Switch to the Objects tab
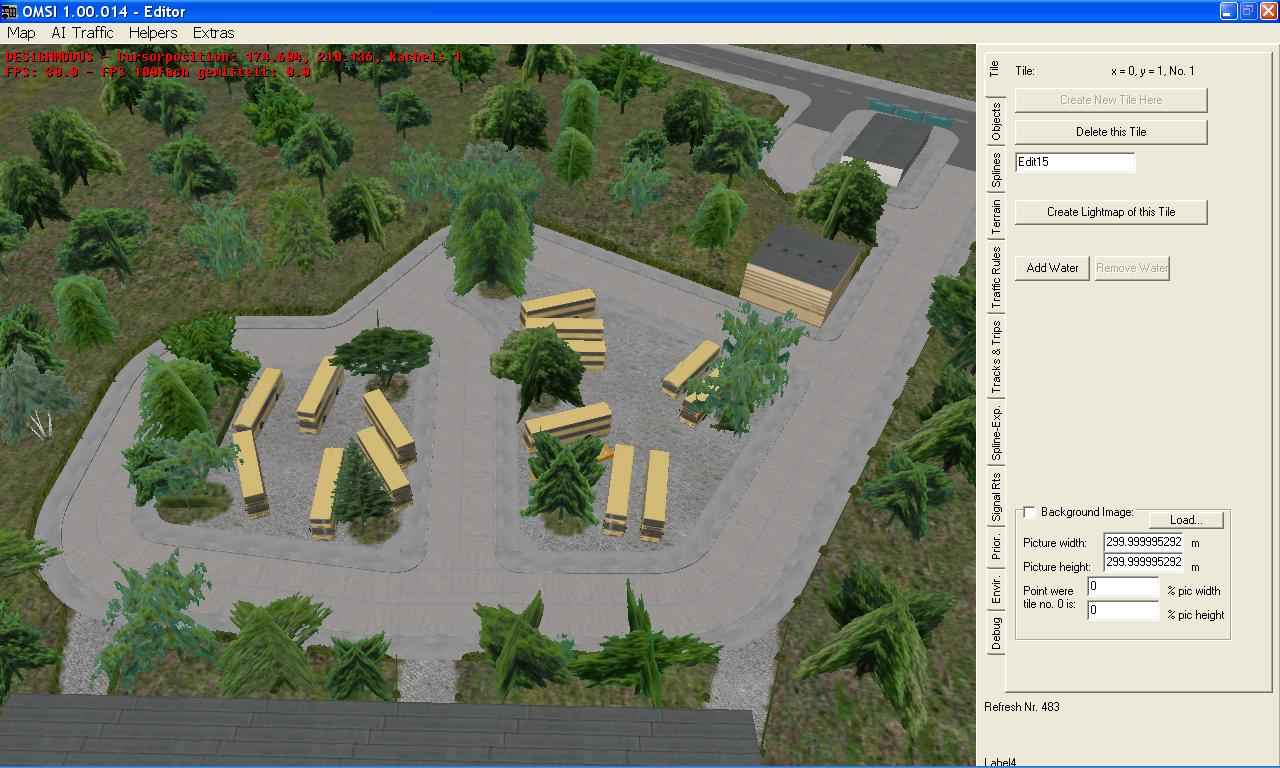Screen dimensions: 1280x768 pyautogui.click(x=995, y=122)
